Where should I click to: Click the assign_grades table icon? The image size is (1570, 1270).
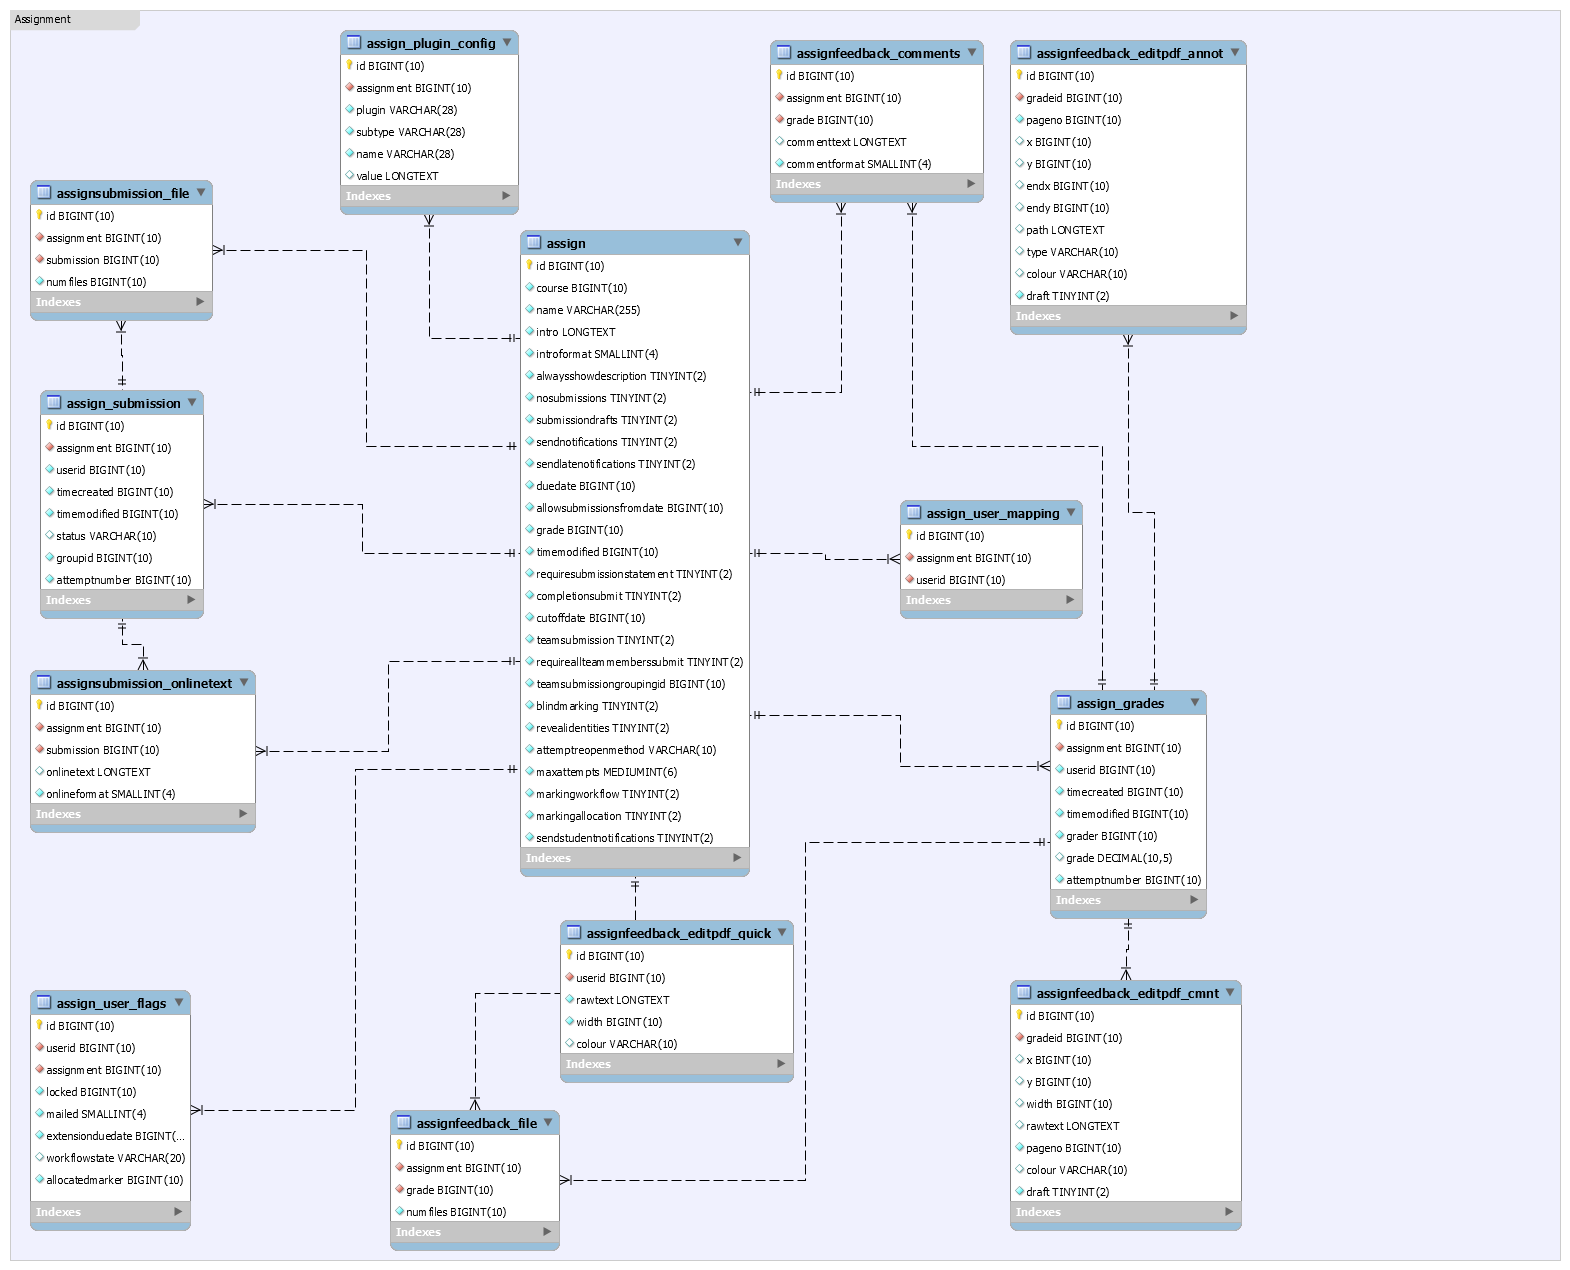tap(1064, 702)
